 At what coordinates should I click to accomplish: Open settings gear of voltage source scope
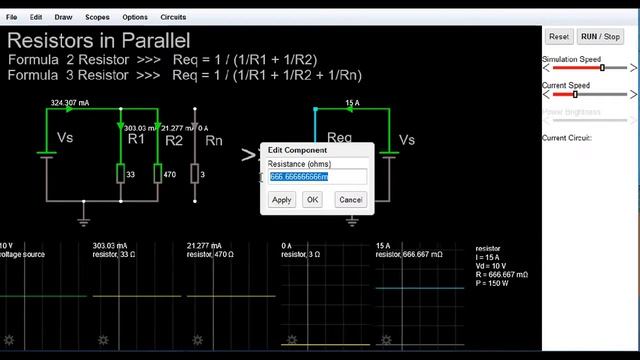9,340
